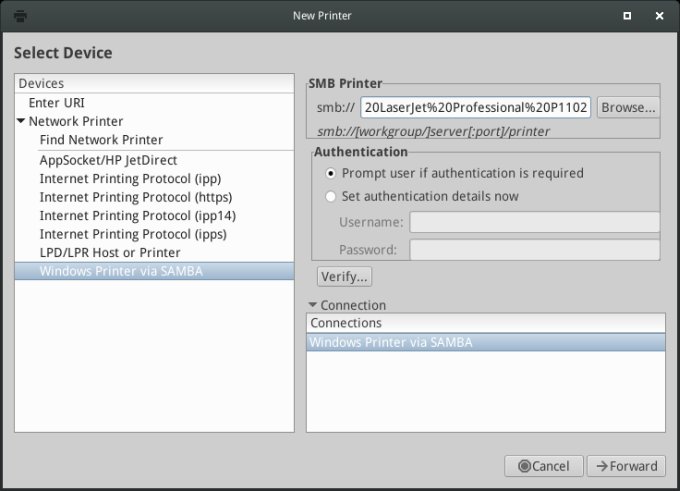The width and height of the screenshot is (680, 491).
Task: Choose Internet Printing Protocol (ipp14)
Action: pos(137,215)
